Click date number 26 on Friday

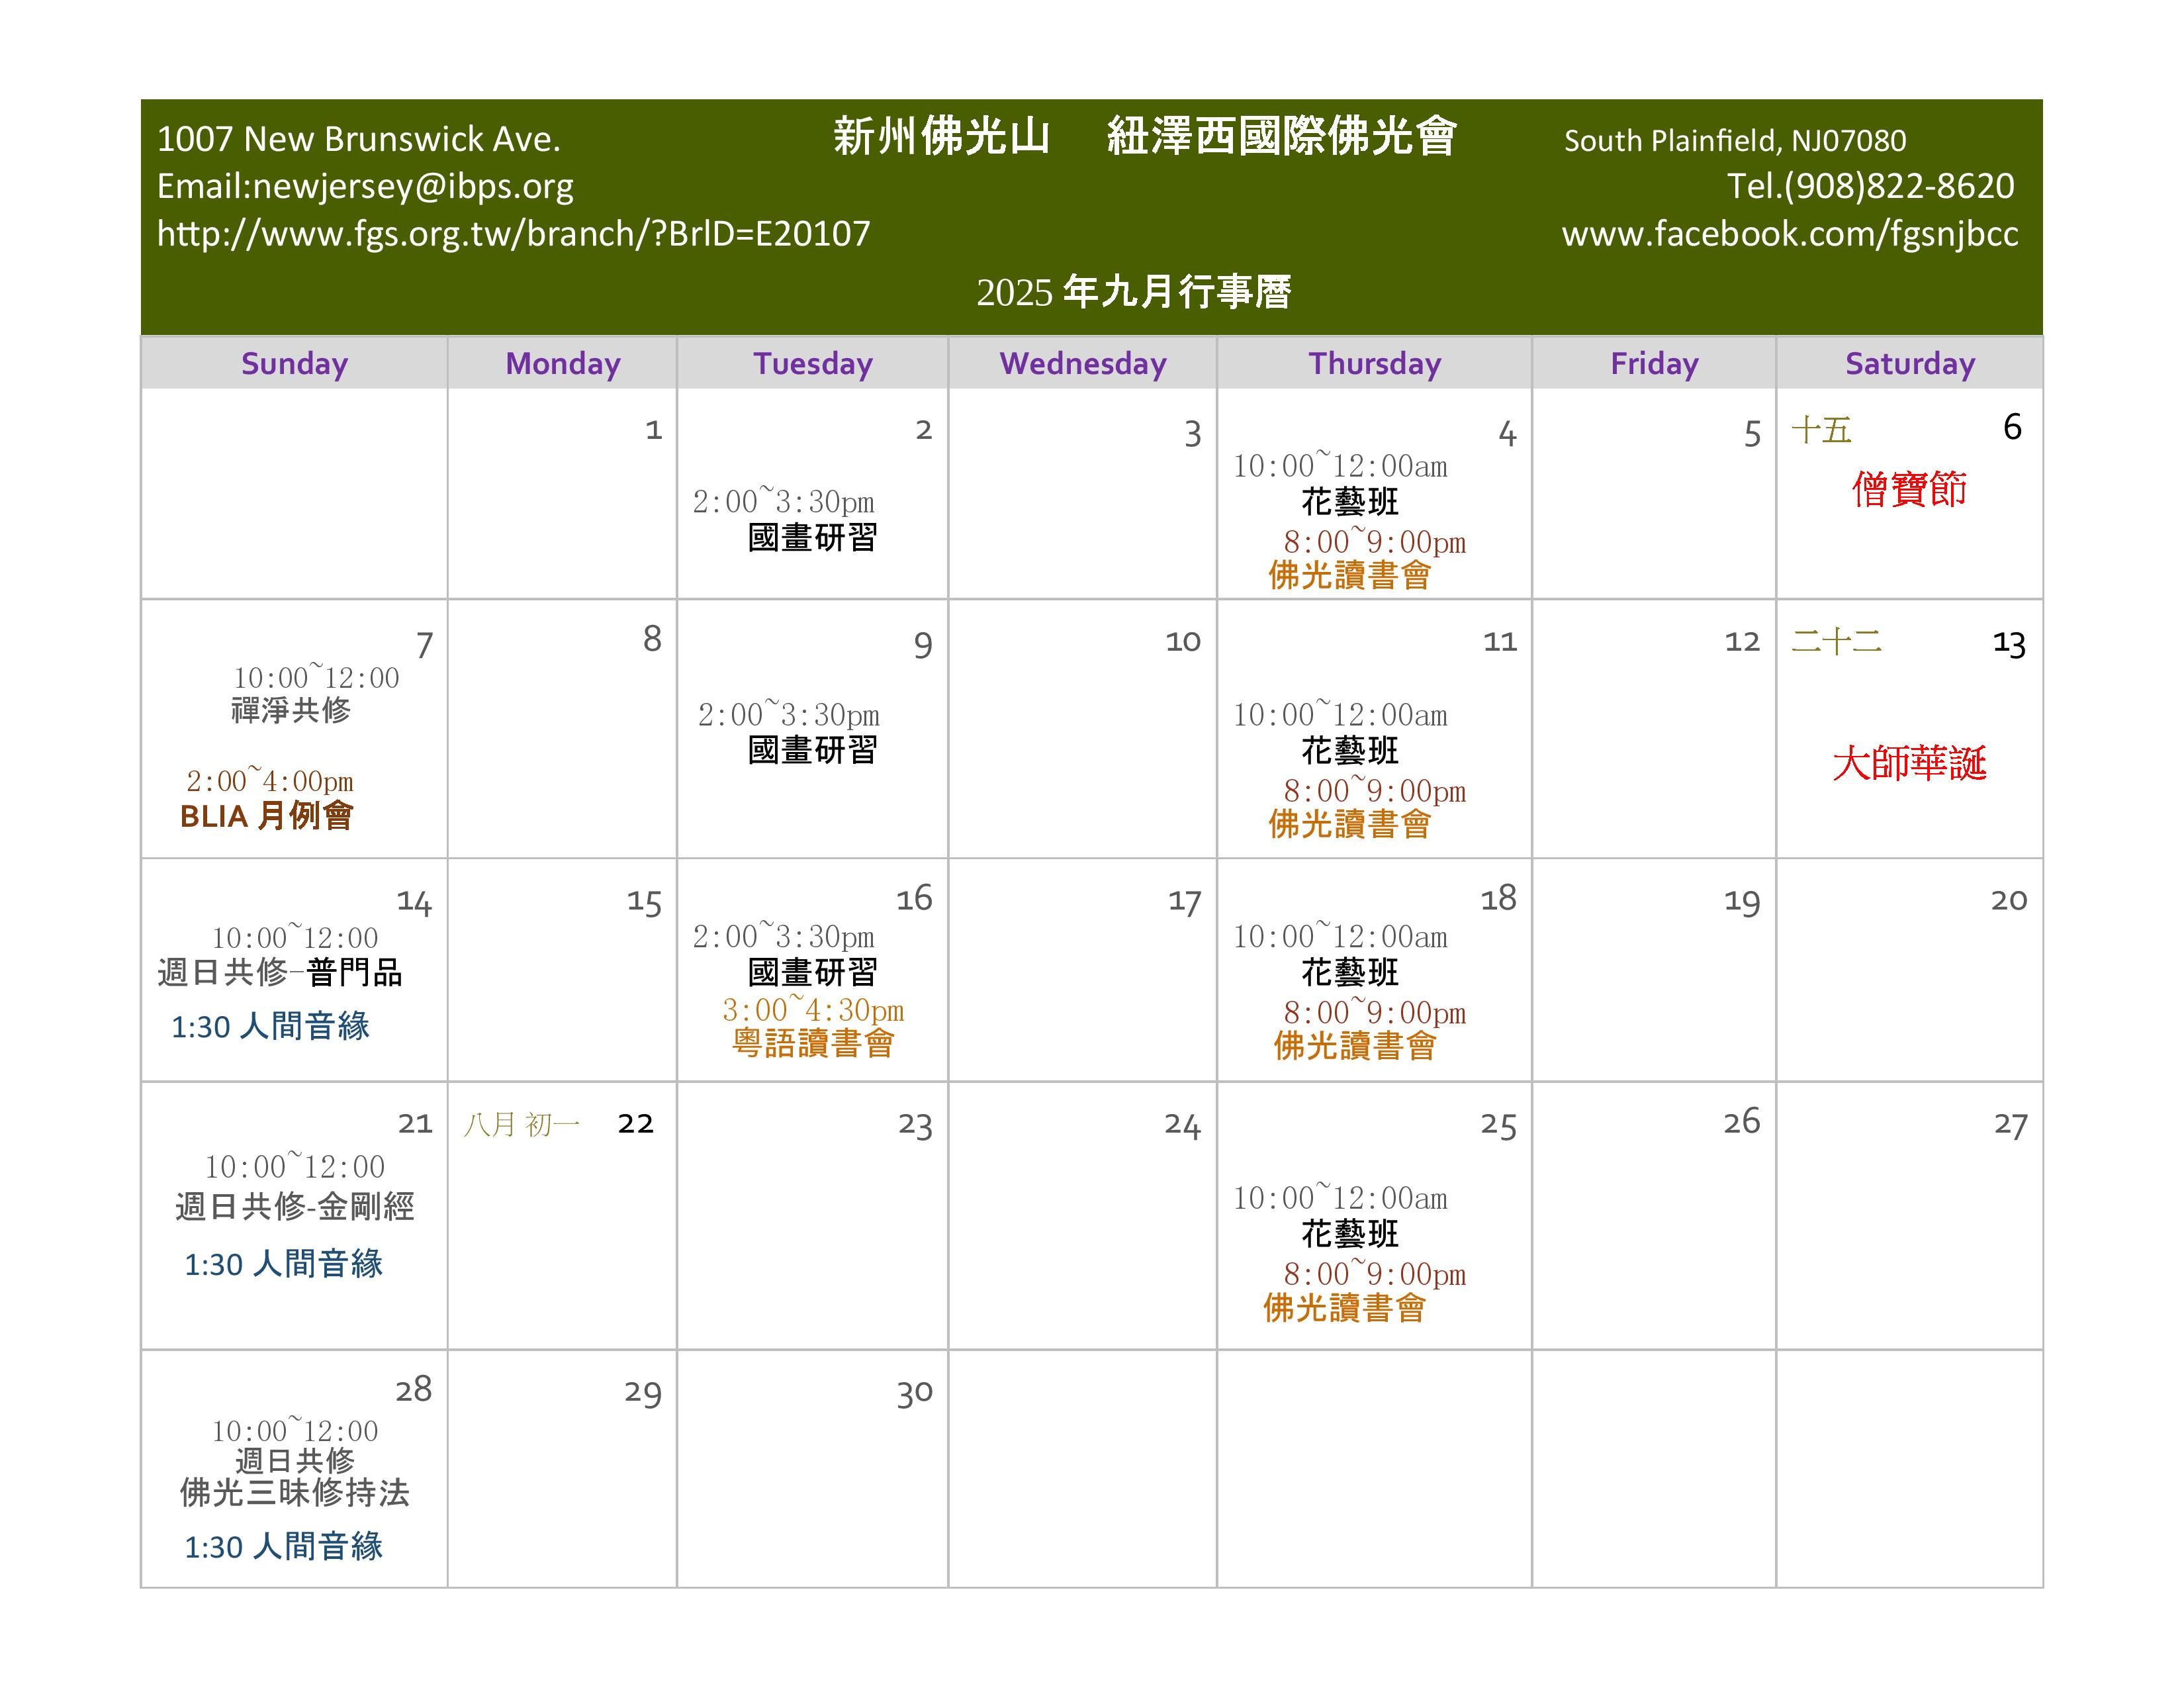click(x=1741, y=1122)
